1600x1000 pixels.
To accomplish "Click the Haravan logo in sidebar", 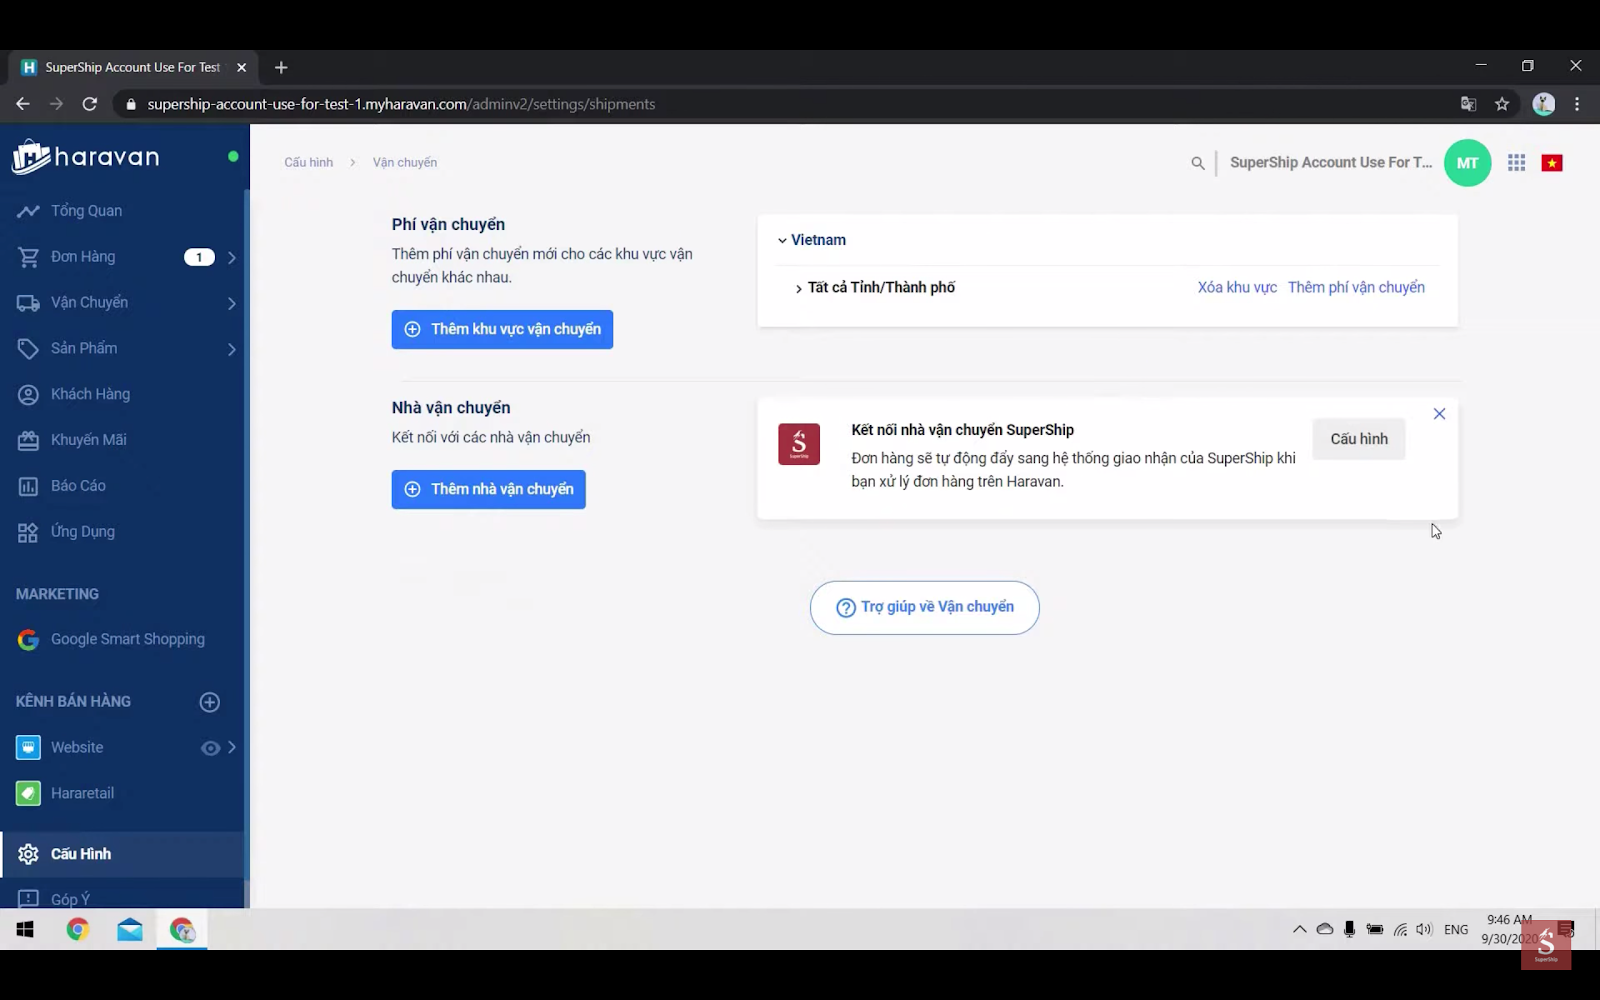I will (86, 157).
